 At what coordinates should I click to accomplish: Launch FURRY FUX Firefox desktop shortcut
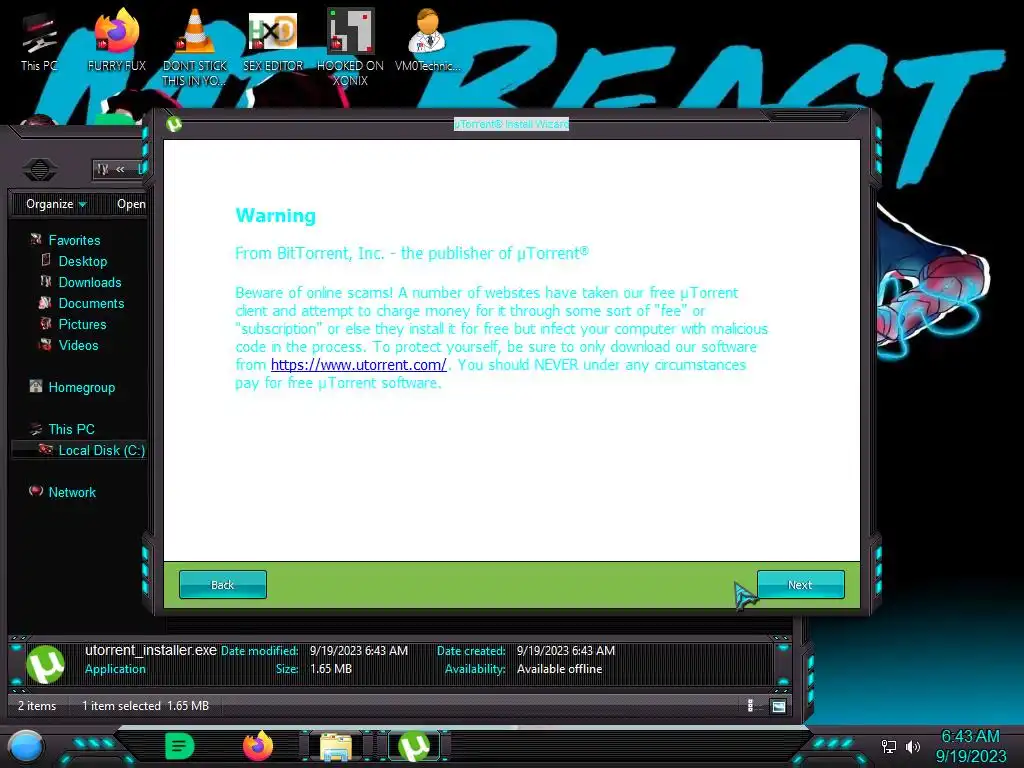[117, 40]
